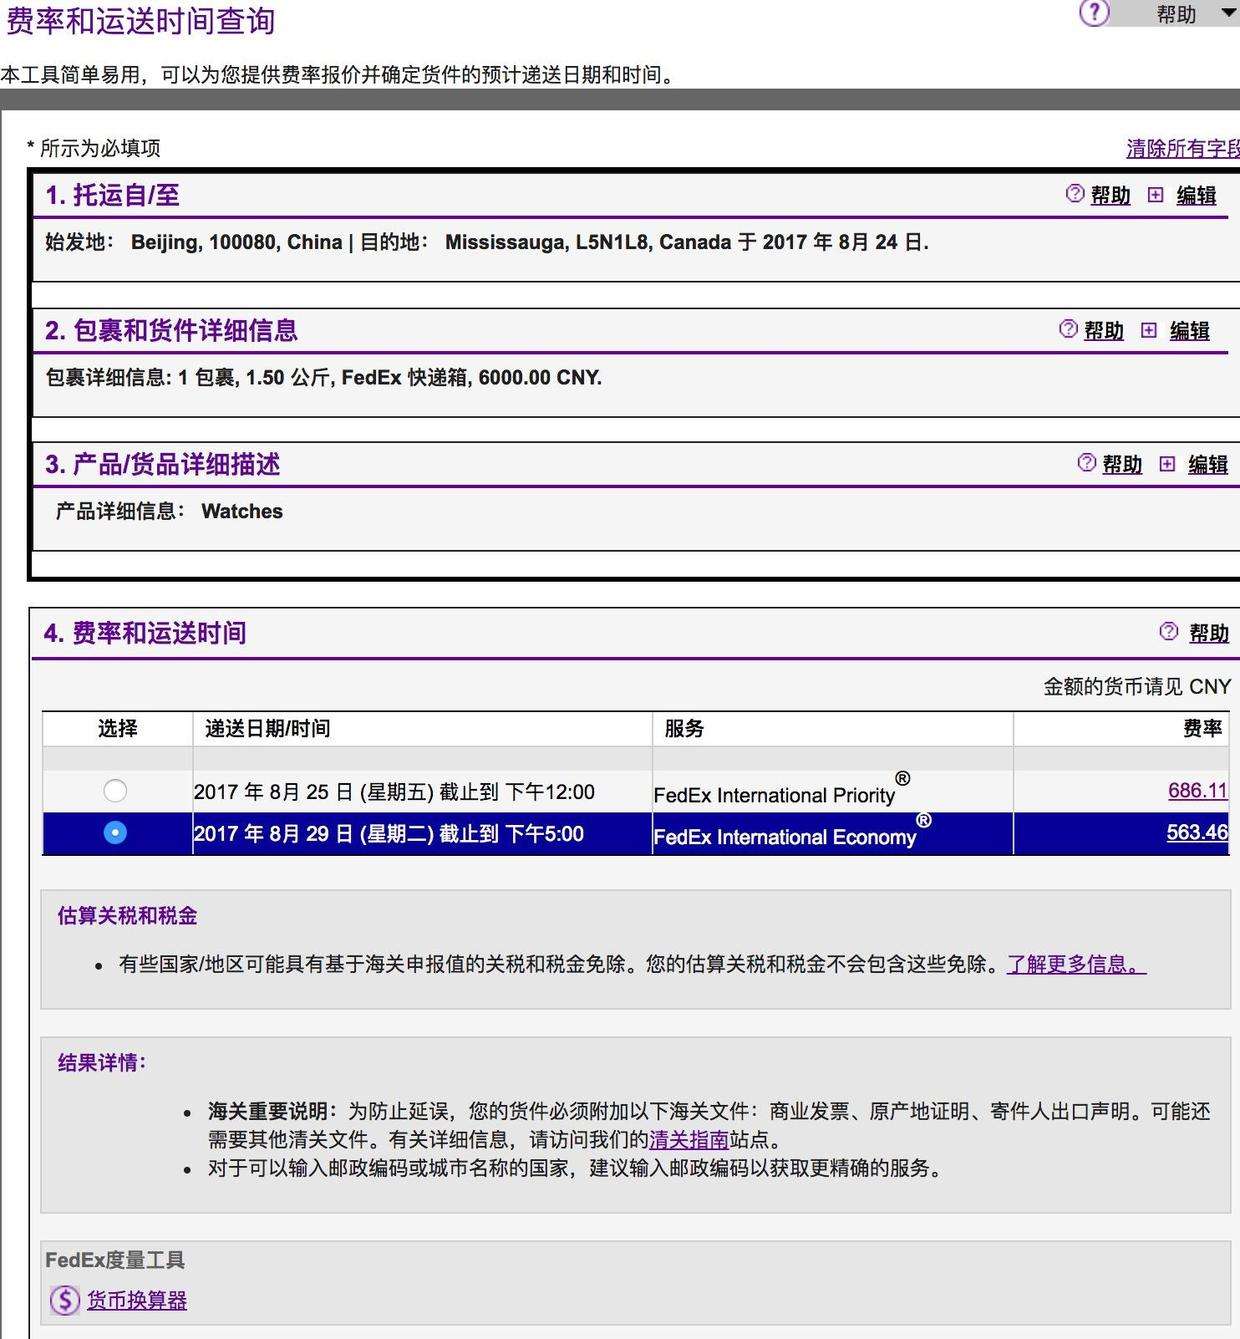Click help question icon in section 3 产品/货品详细描述
1240x1339 pixels.
coord(1087,463)
